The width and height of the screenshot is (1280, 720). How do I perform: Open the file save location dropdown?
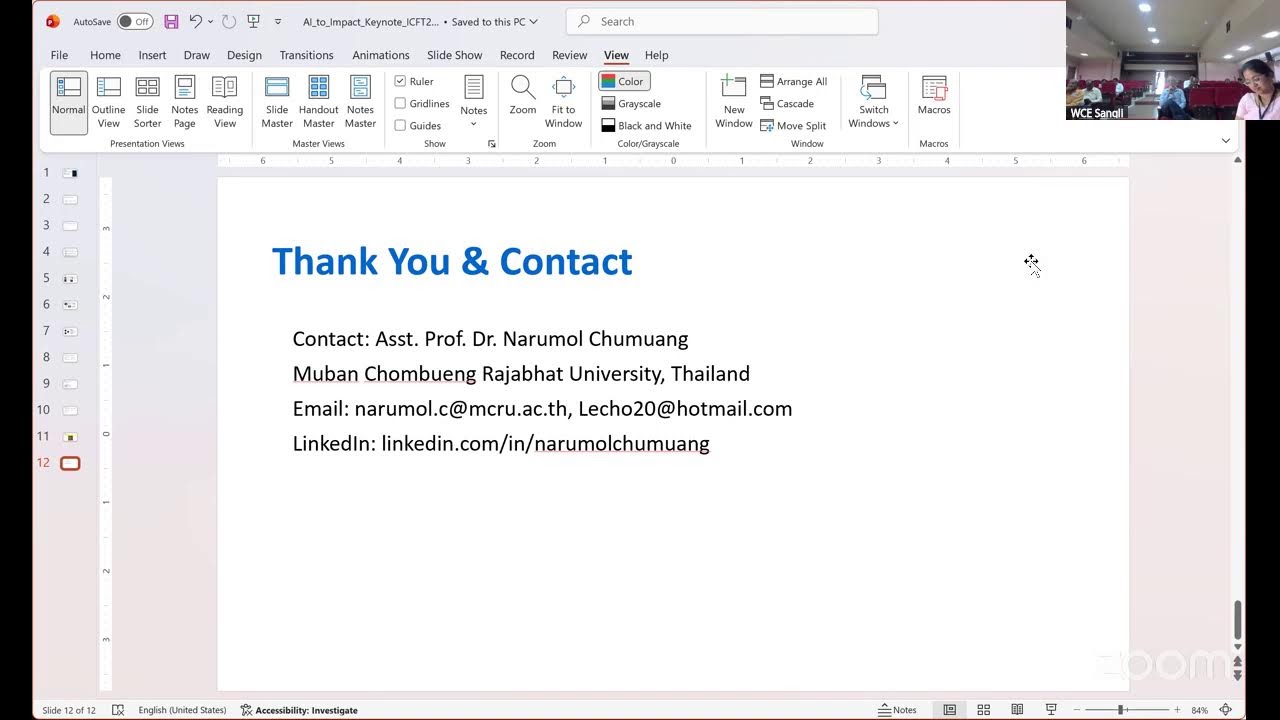(x=533, y=21)
